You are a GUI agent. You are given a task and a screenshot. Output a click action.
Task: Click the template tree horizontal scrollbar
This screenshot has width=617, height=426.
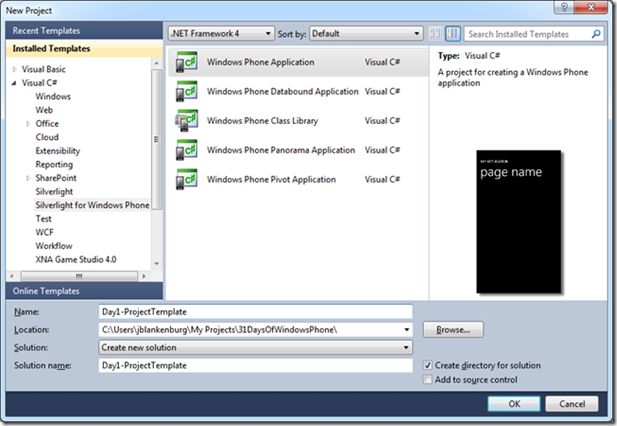click(x=79, y=276)
